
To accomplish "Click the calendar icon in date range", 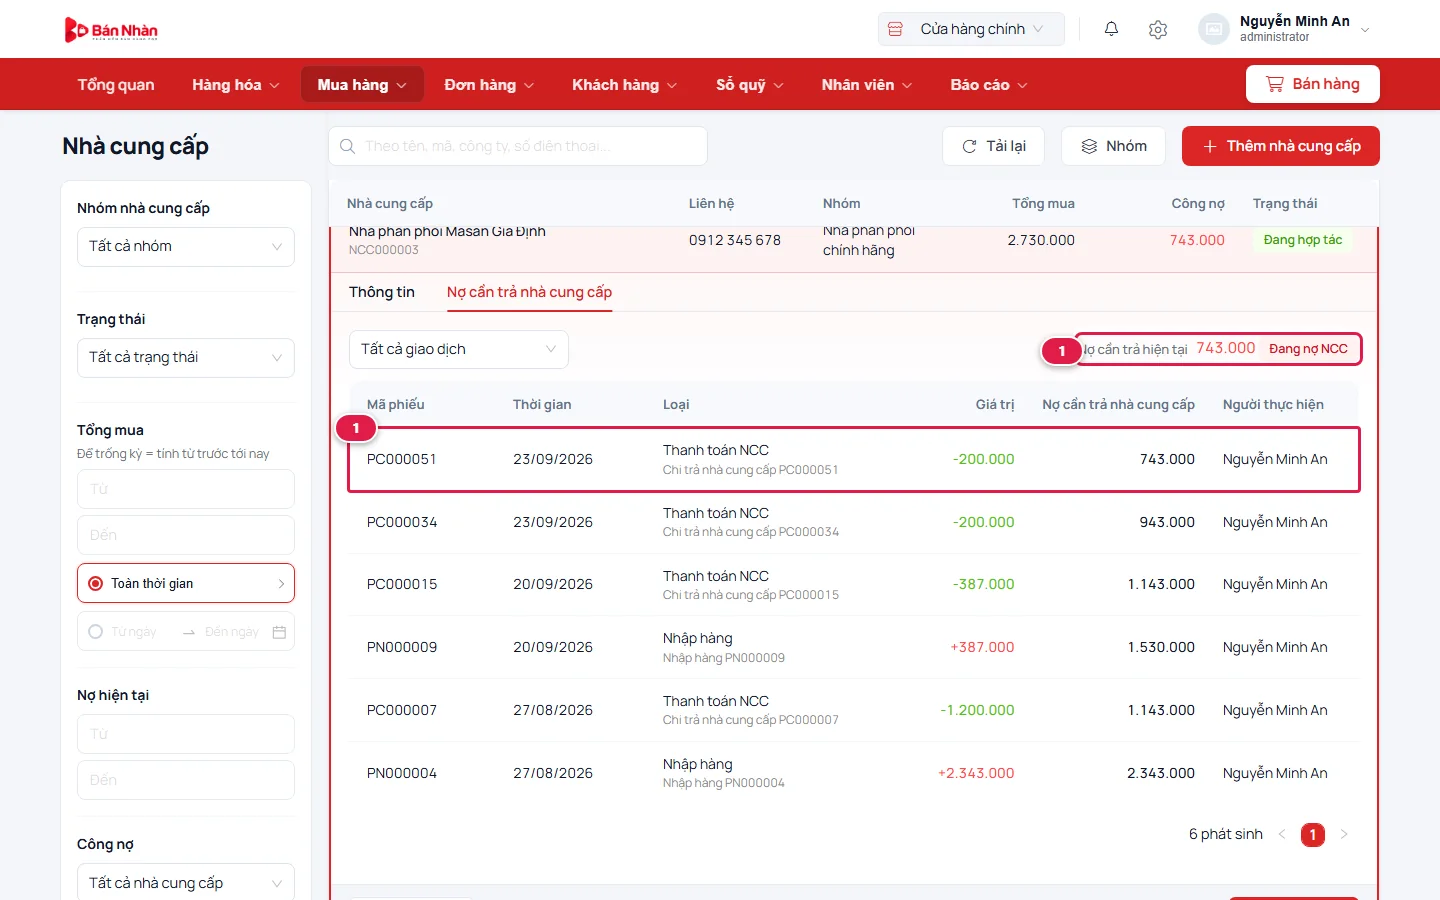I will 279,632.
